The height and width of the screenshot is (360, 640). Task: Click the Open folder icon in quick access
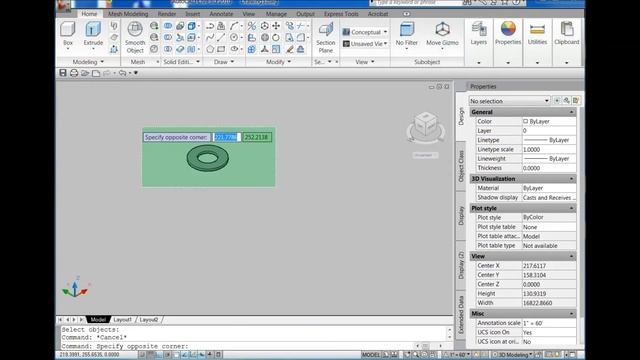pyautogui.click(x=85, y=73)
